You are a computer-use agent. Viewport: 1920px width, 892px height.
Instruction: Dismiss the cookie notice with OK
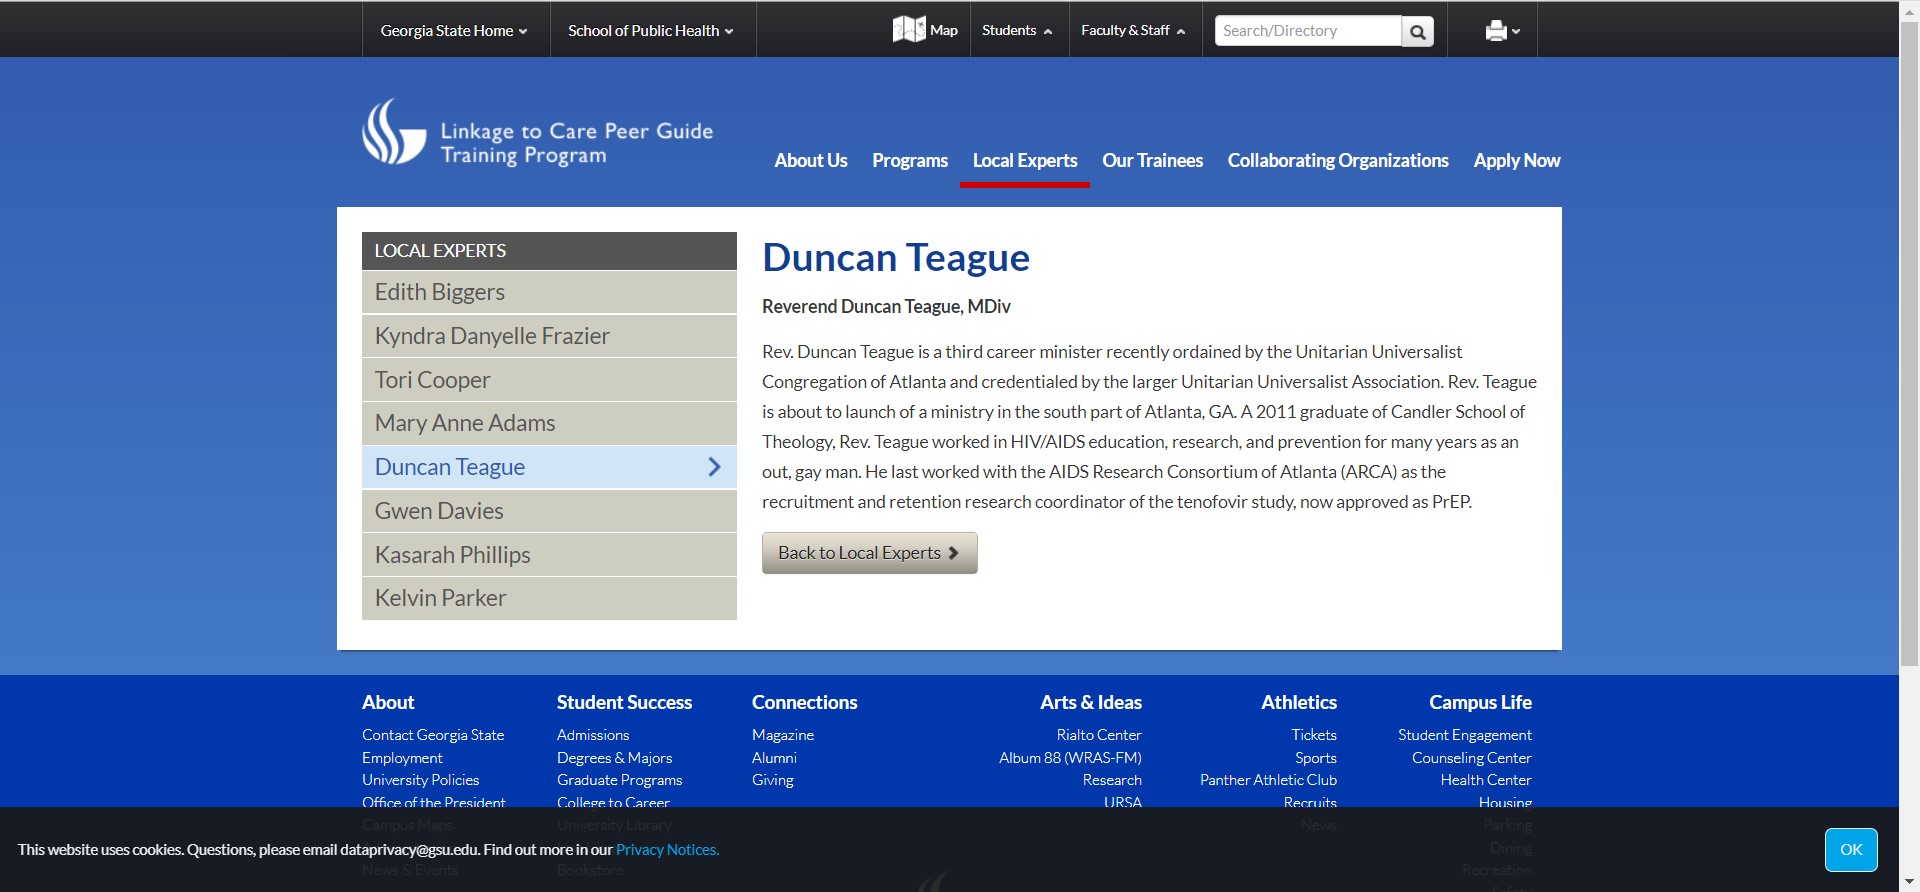[x=1850, y=850]
